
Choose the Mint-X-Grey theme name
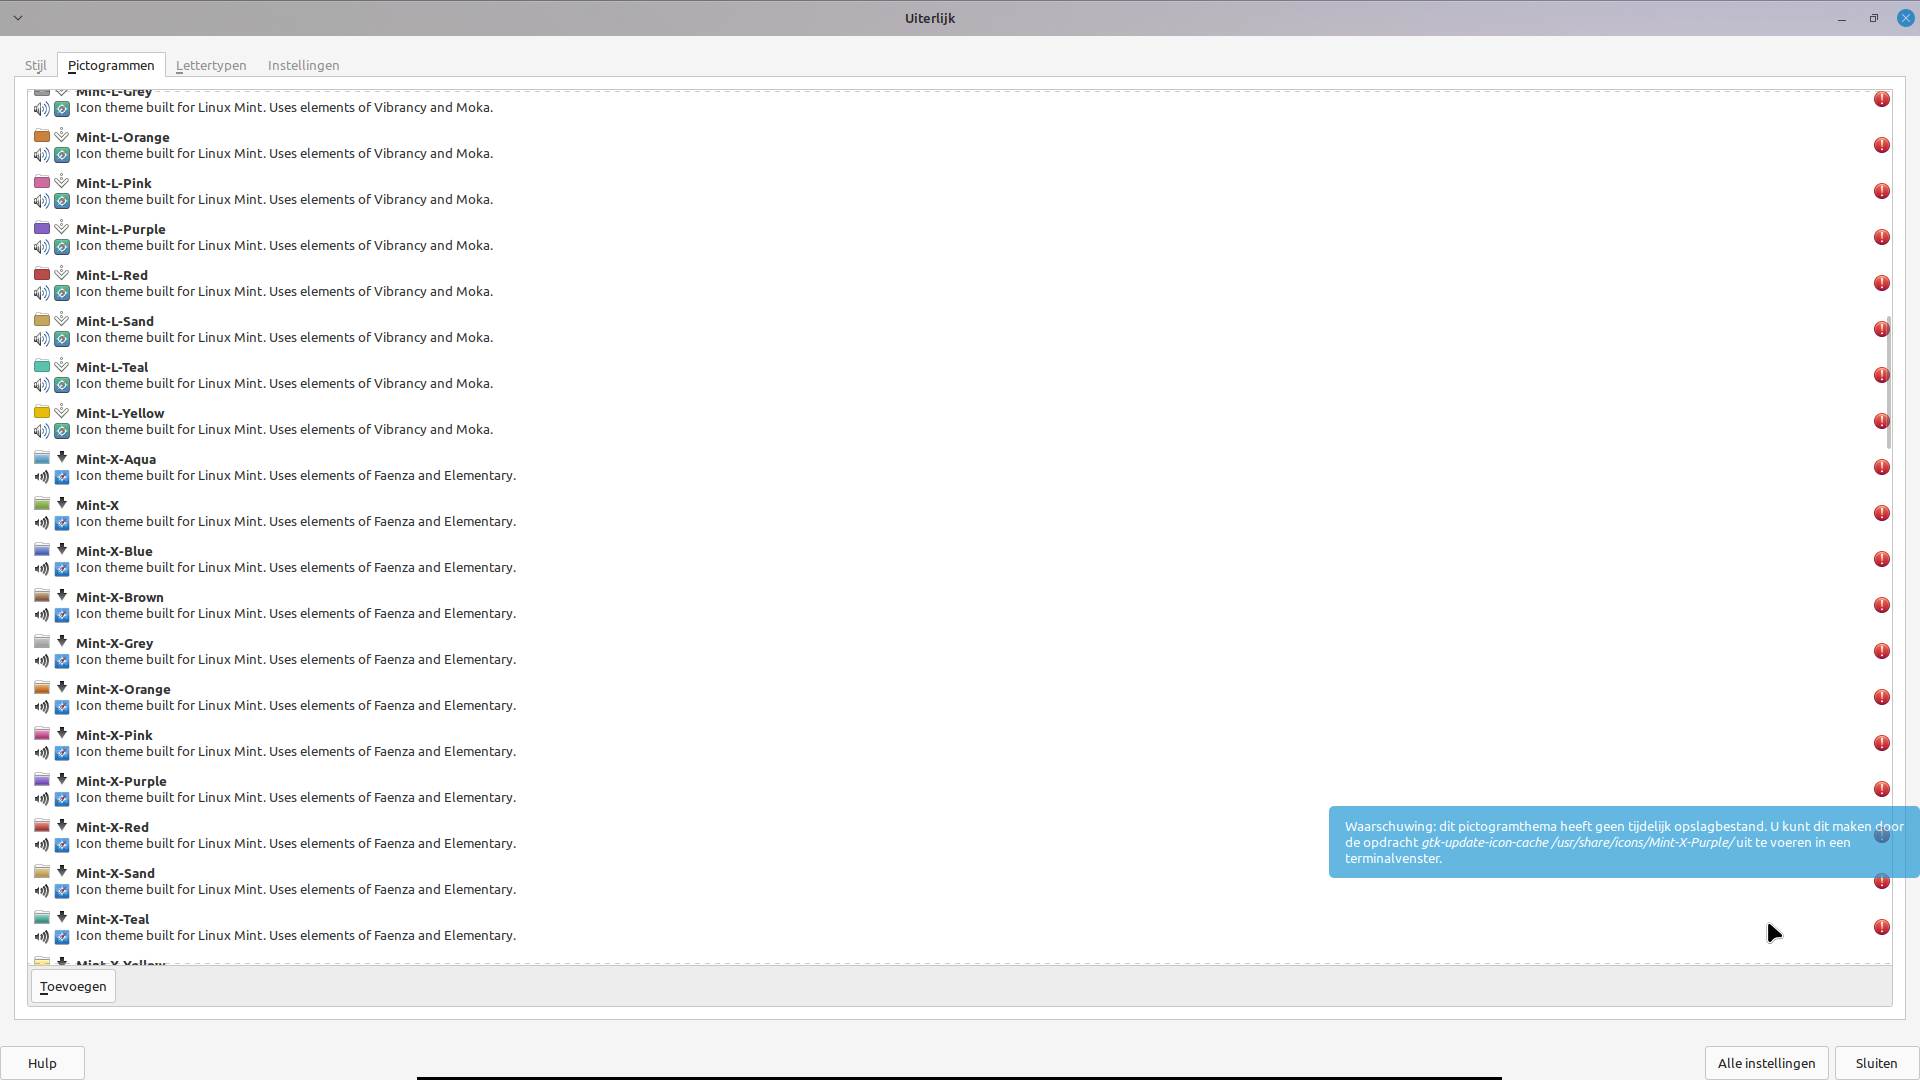(115, 643)
